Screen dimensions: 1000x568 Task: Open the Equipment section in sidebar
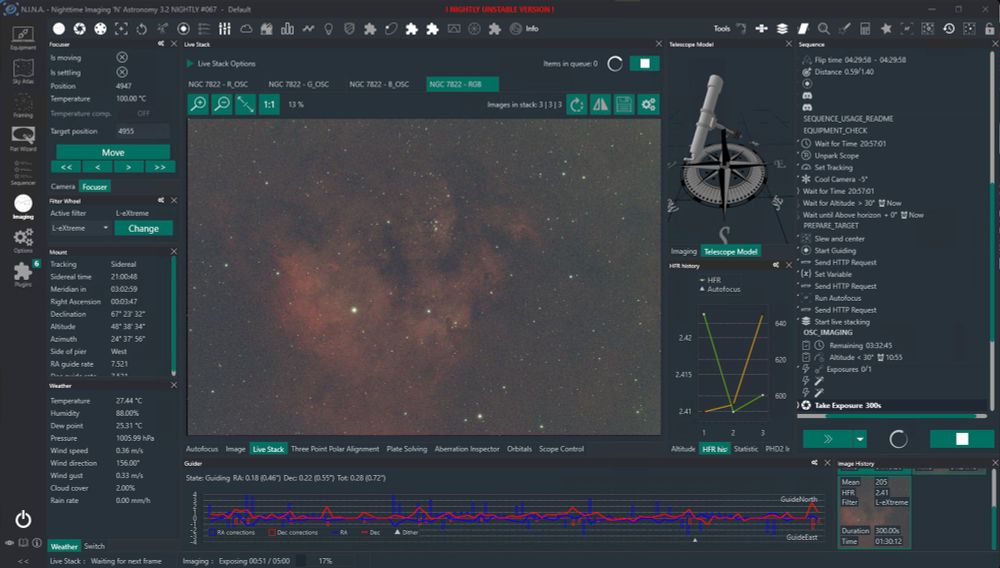[23, 37]
